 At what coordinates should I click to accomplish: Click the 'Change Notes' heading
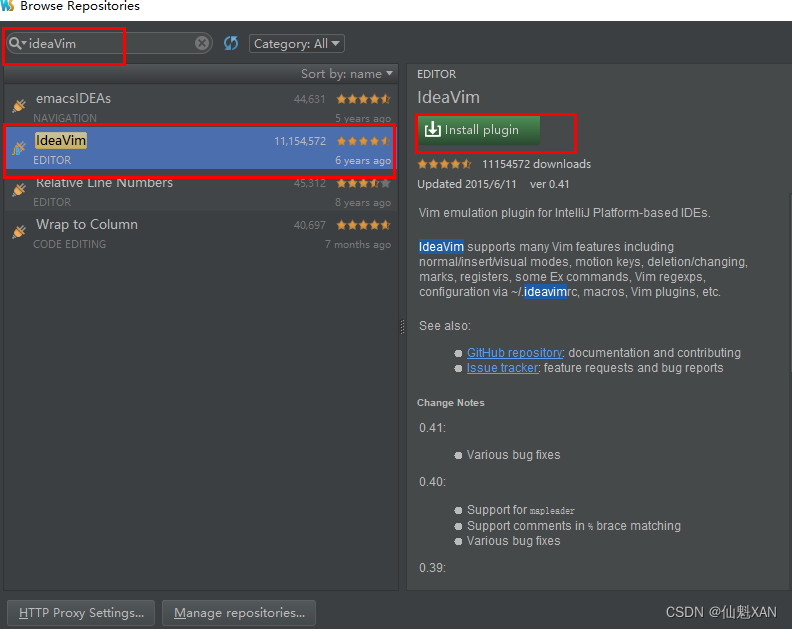pyautogui.click(x=451, y=403)
